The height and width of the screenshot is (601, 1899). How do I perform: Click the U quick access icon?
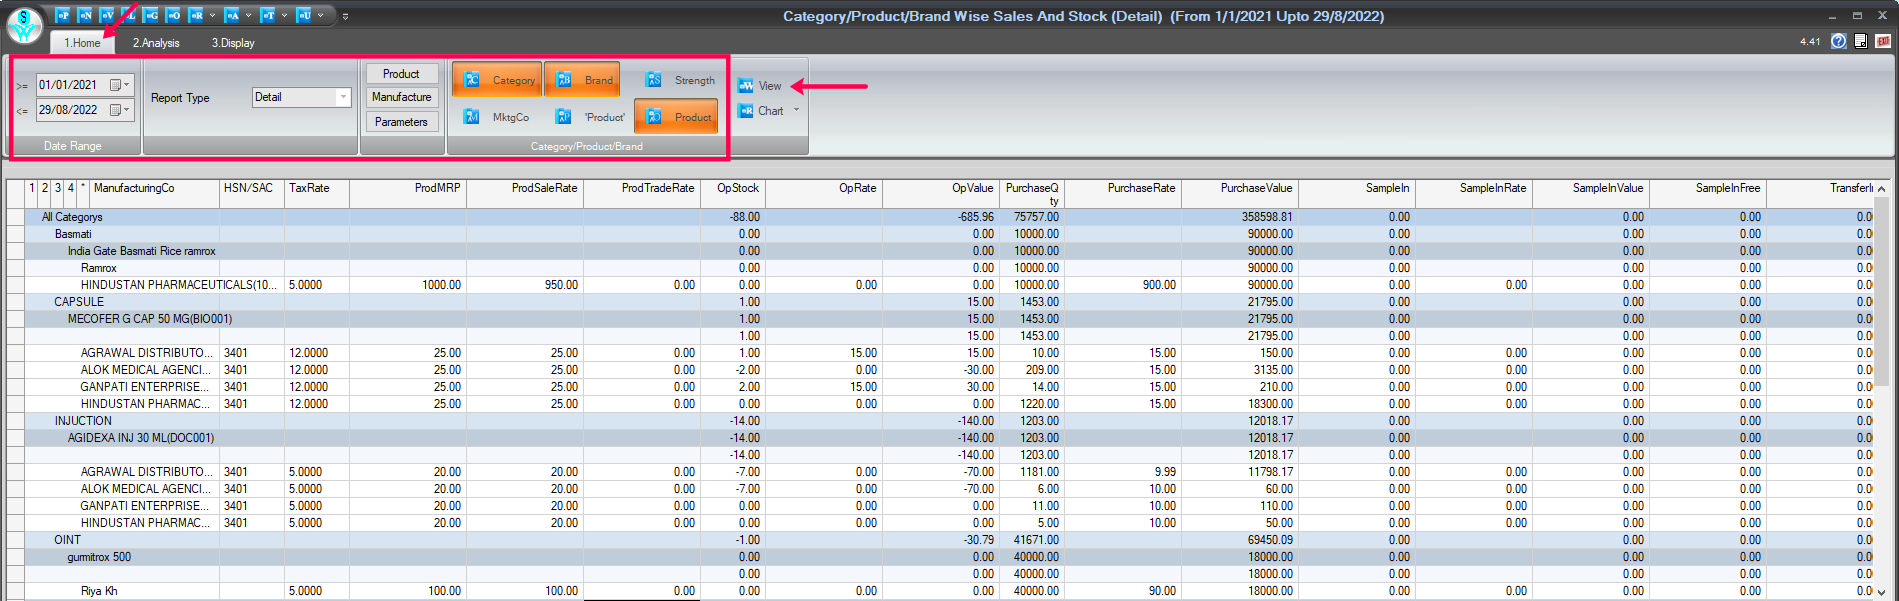[x=304, y=15]
